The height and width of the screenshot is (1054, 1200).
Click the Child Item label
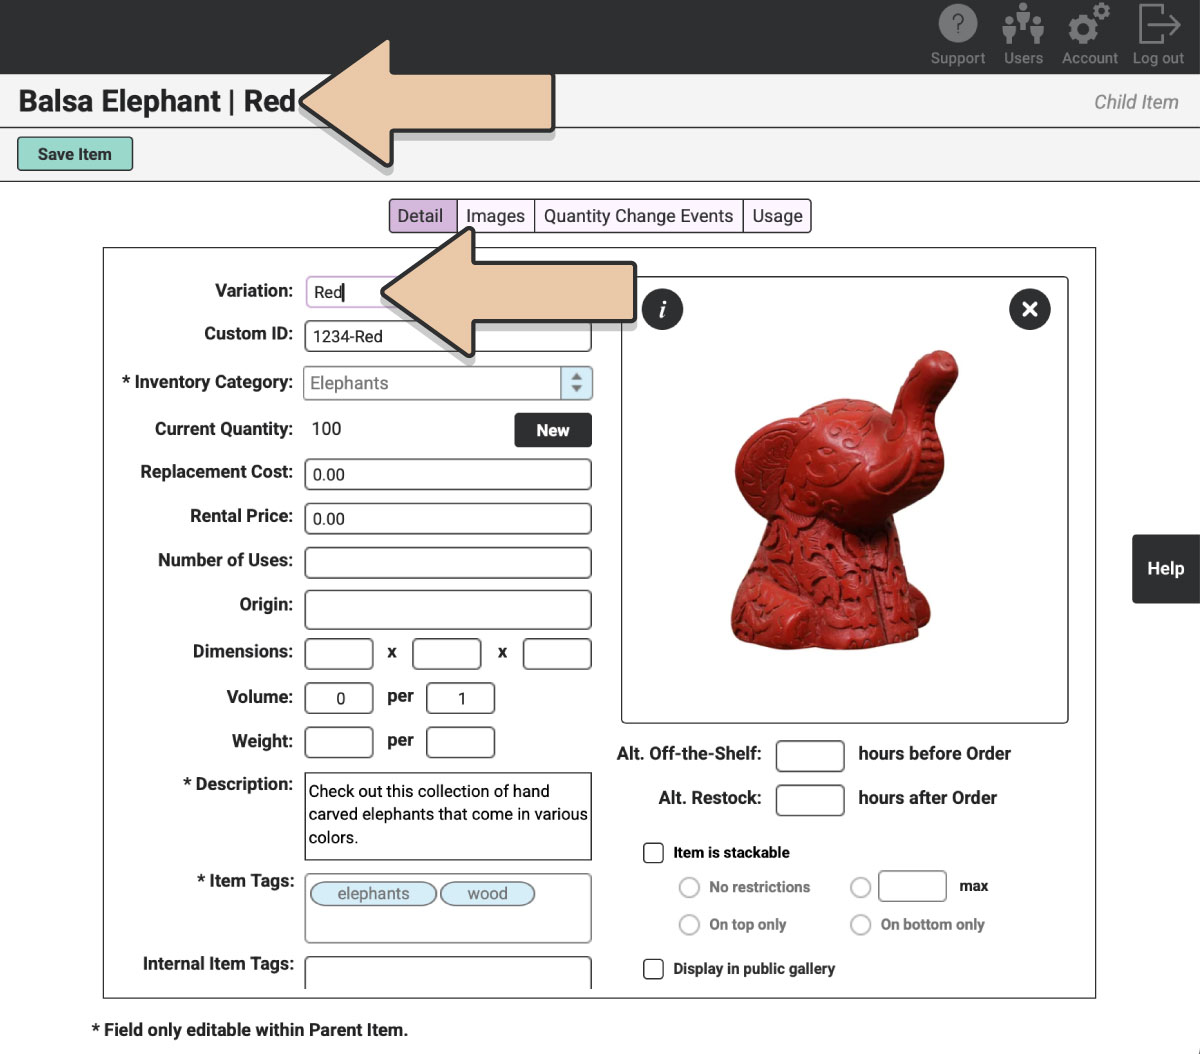point(1136,102)
